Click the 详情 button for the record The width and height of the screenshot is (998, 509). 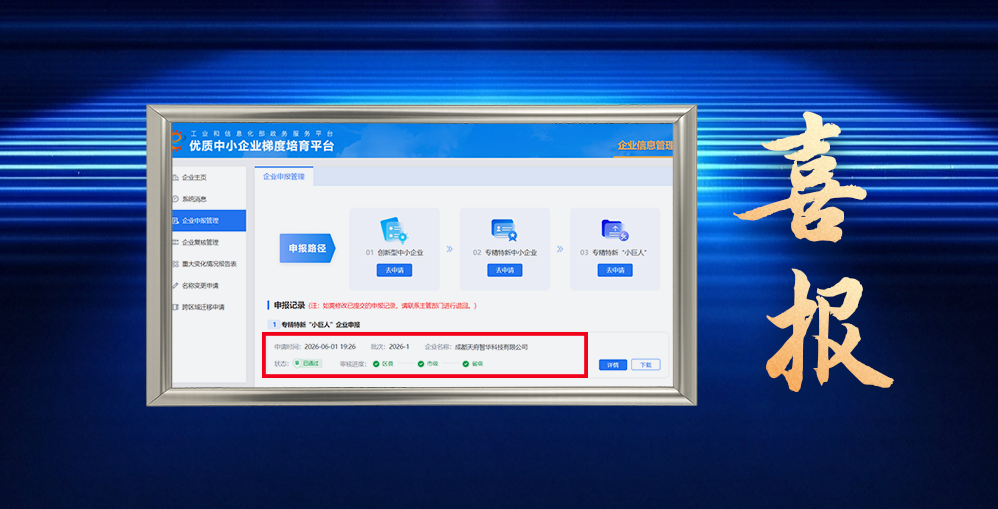[613, 365]
